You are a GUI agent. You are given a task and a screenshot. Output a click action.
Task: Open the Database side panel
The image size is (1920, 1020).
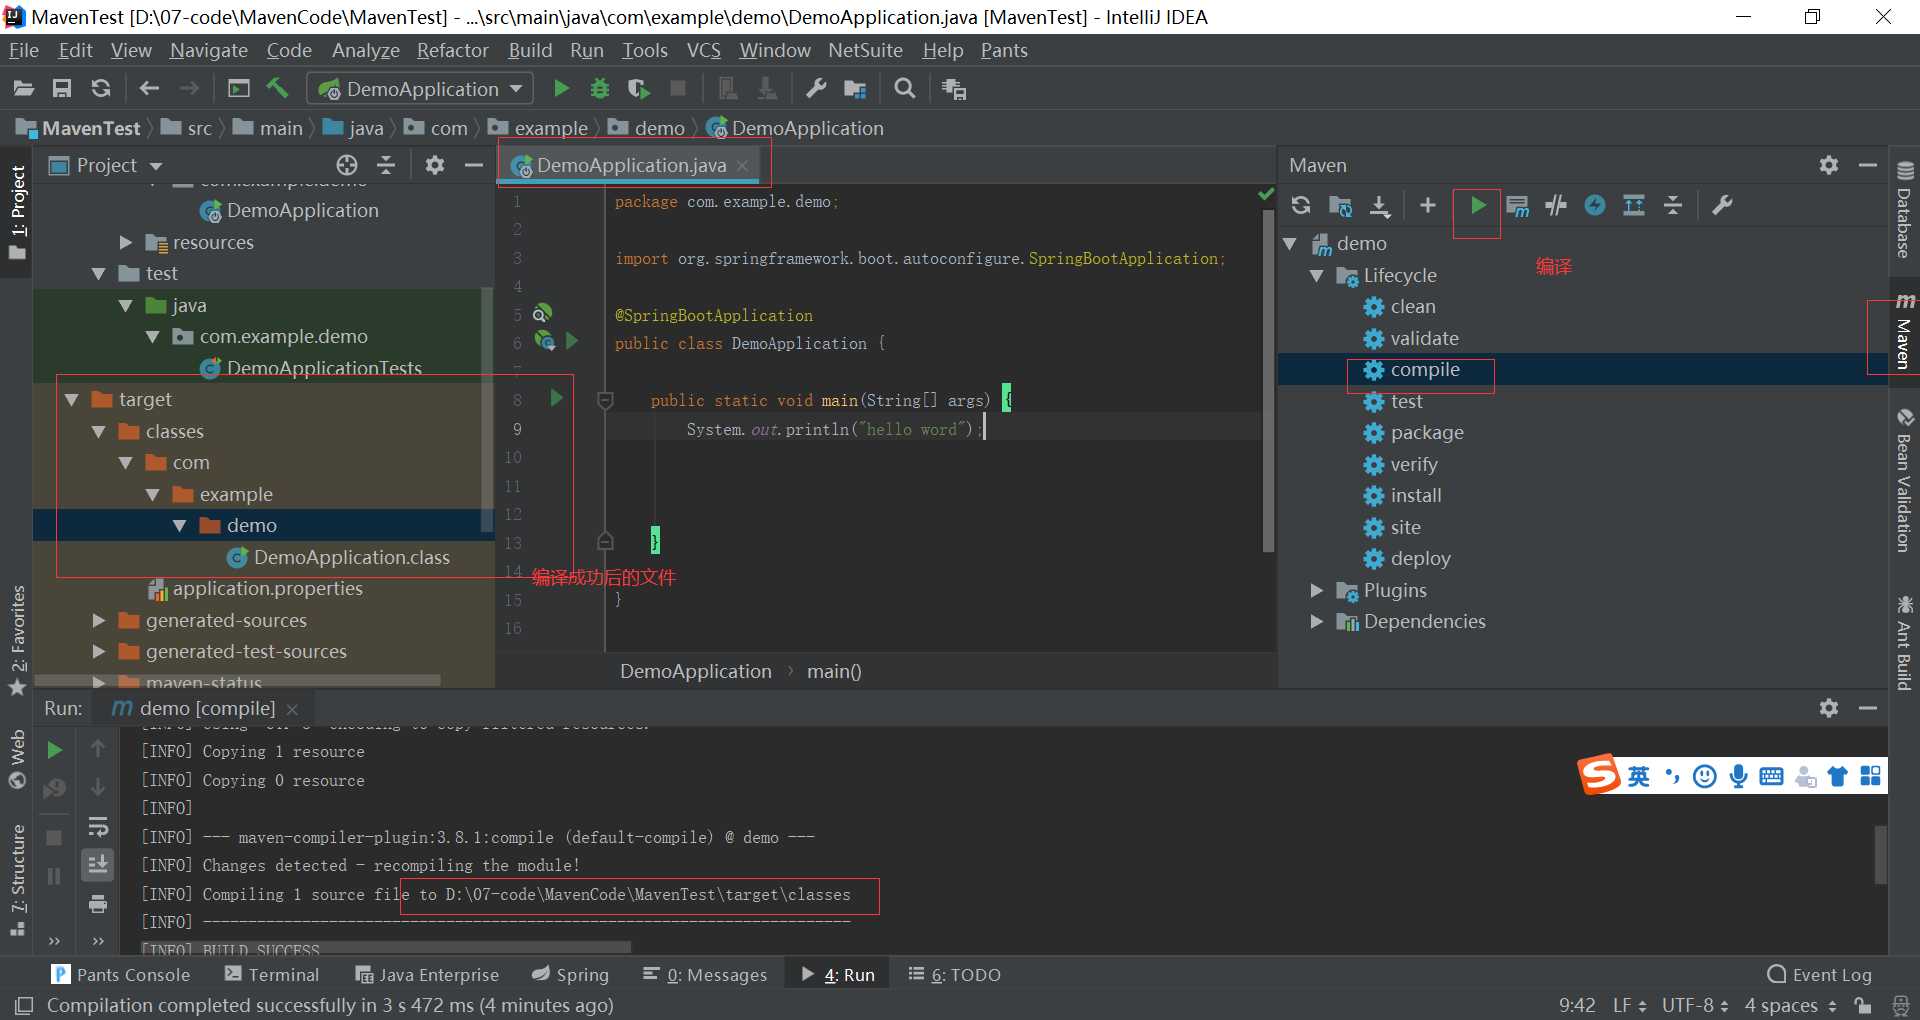[x=1904, y=209]
